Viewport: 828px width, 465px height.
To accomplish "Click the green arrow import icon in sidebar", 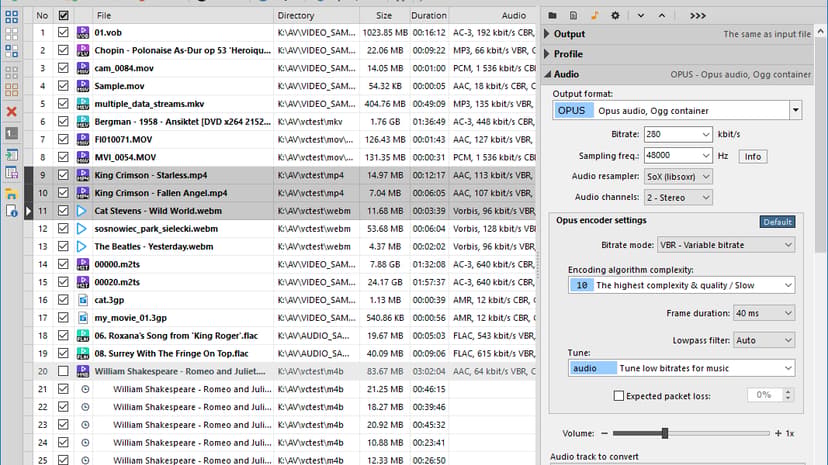I will 11,155.
